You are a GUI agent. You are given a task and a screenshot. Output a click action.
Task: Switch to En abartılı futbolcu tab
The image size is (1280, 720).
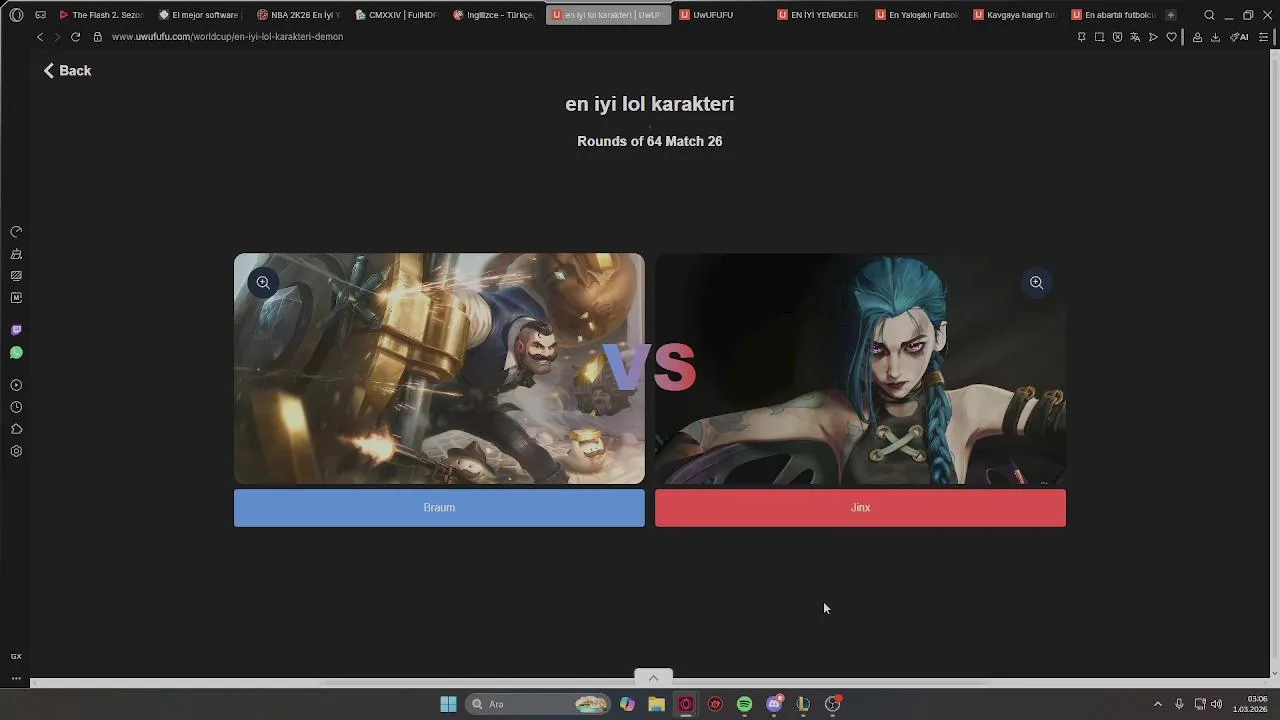click(x=1112, y=15)
